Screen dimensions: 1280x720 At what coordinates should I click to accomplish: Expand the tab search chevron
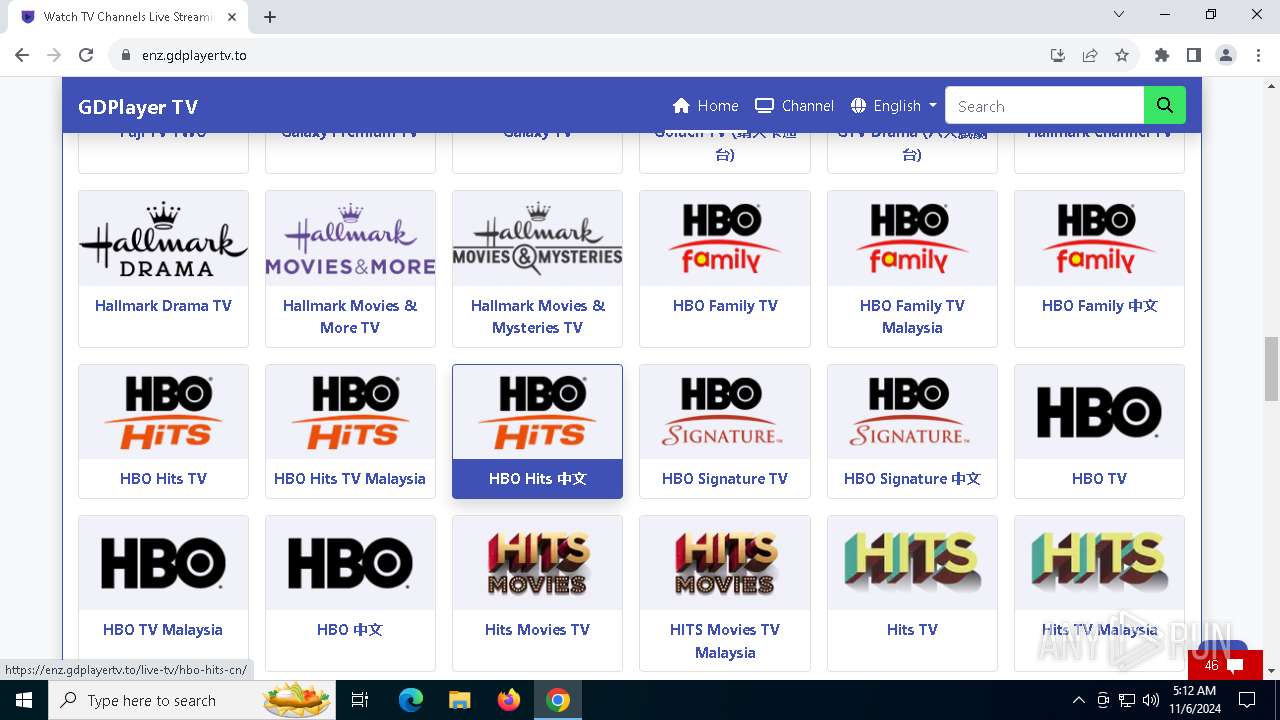pos(1119,14)
